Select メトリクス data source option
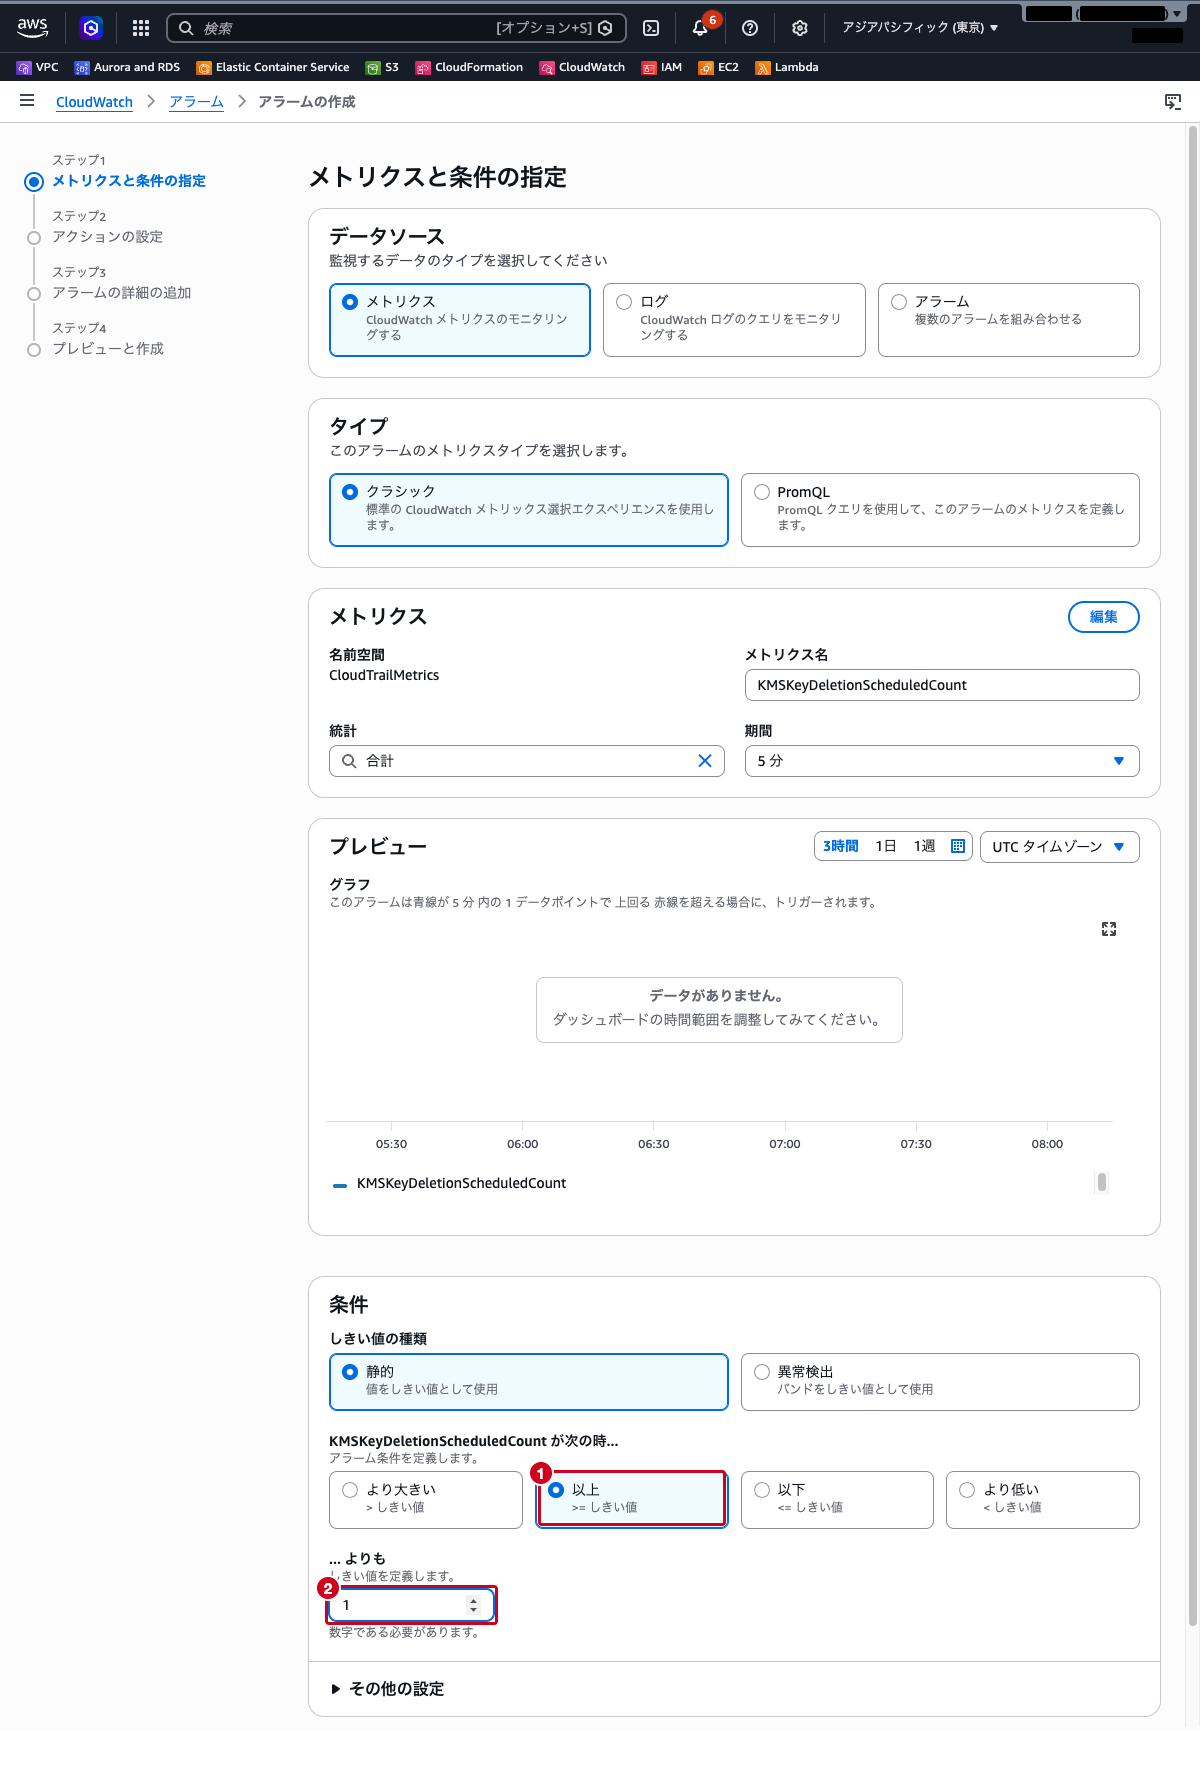Screen dimensions: 1200x1766 [460, 319]
